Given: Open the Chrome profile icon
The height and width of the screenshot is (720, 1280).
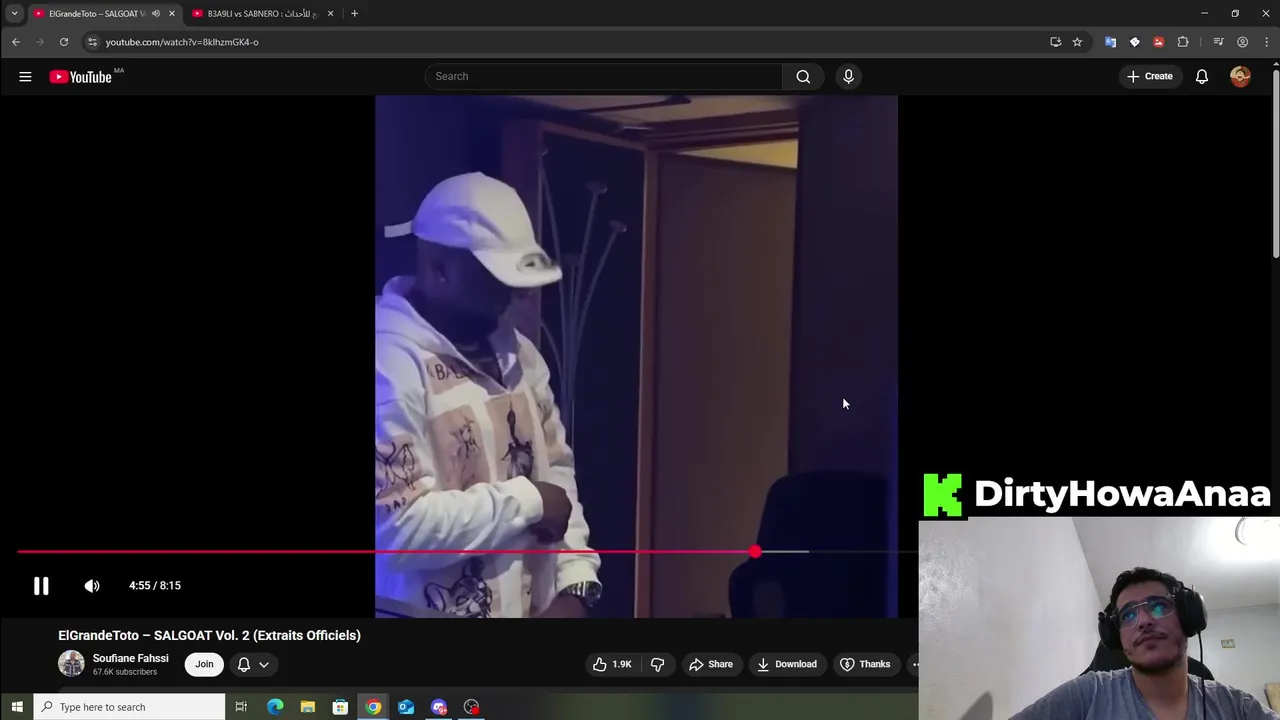Looking at the screenshot, I should (1242, 42).
